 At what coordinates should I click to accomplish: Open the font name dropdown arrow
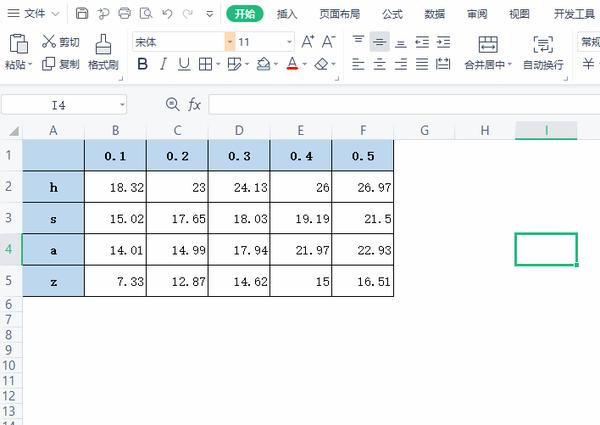[x=230, y=42]
